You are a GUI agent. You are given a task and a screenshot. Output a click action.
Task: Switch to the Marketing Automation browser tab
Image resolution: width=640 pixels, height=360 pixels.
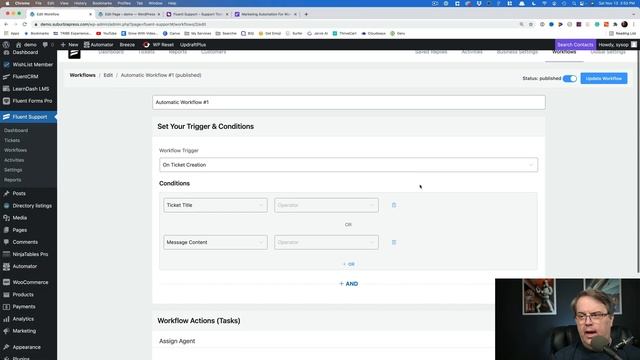[265, 14]
